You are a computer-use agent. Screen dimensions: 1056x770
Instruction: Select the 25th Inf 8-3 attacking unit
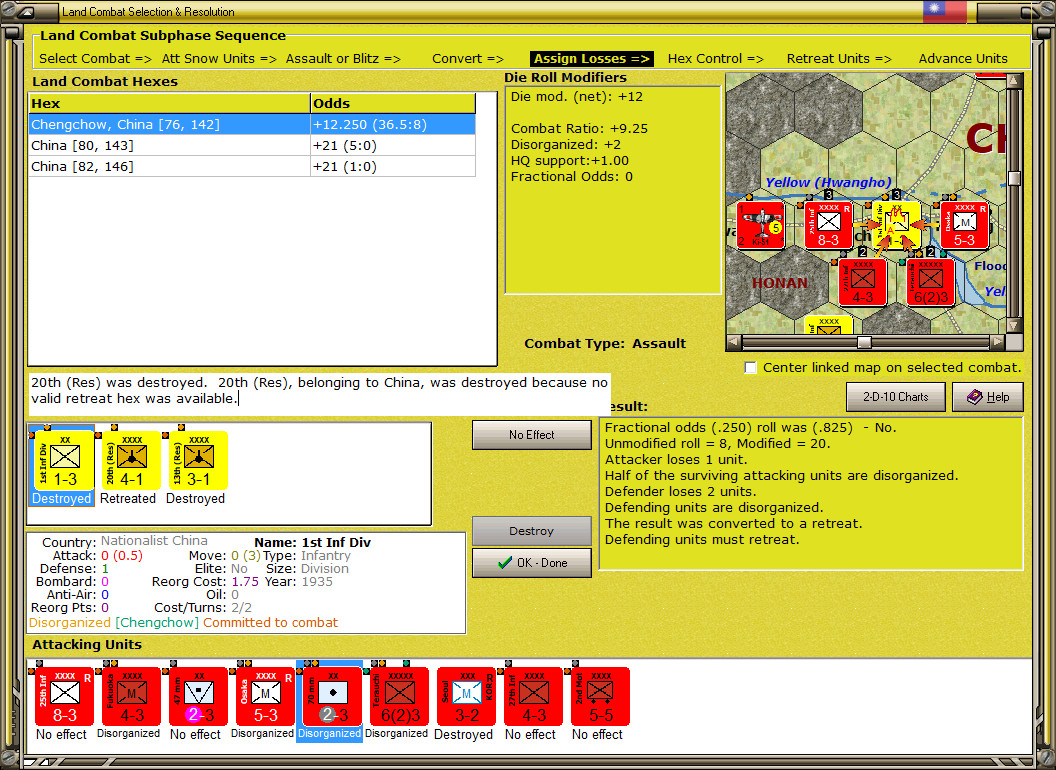pyautogui.click(x=64, y=697)
